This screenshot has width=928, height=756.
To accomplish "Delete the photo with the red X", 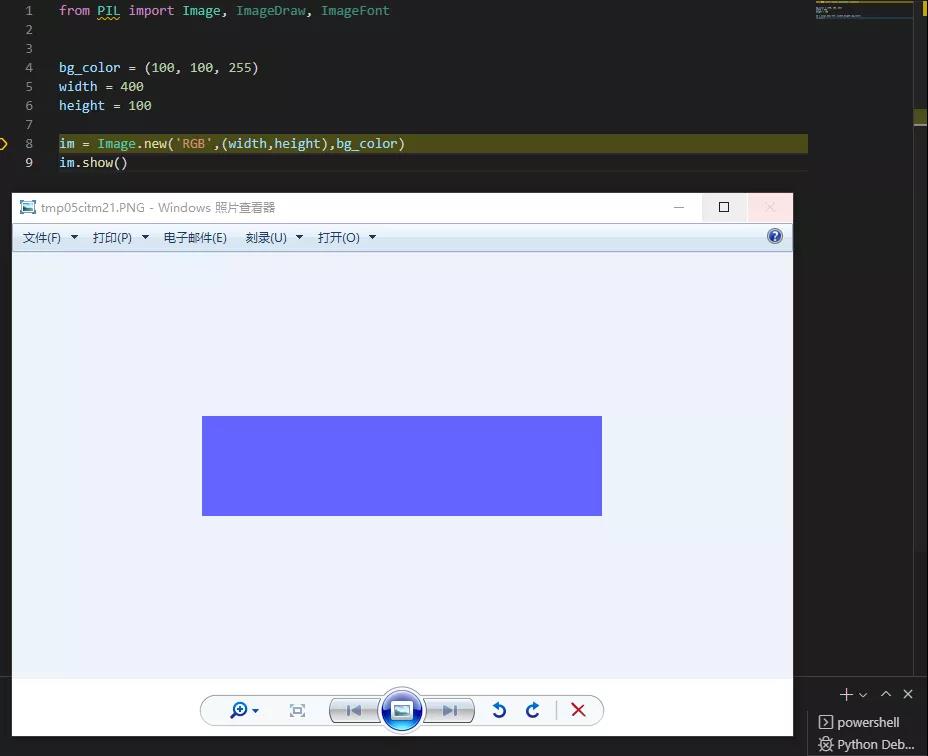I will point(578,710).
